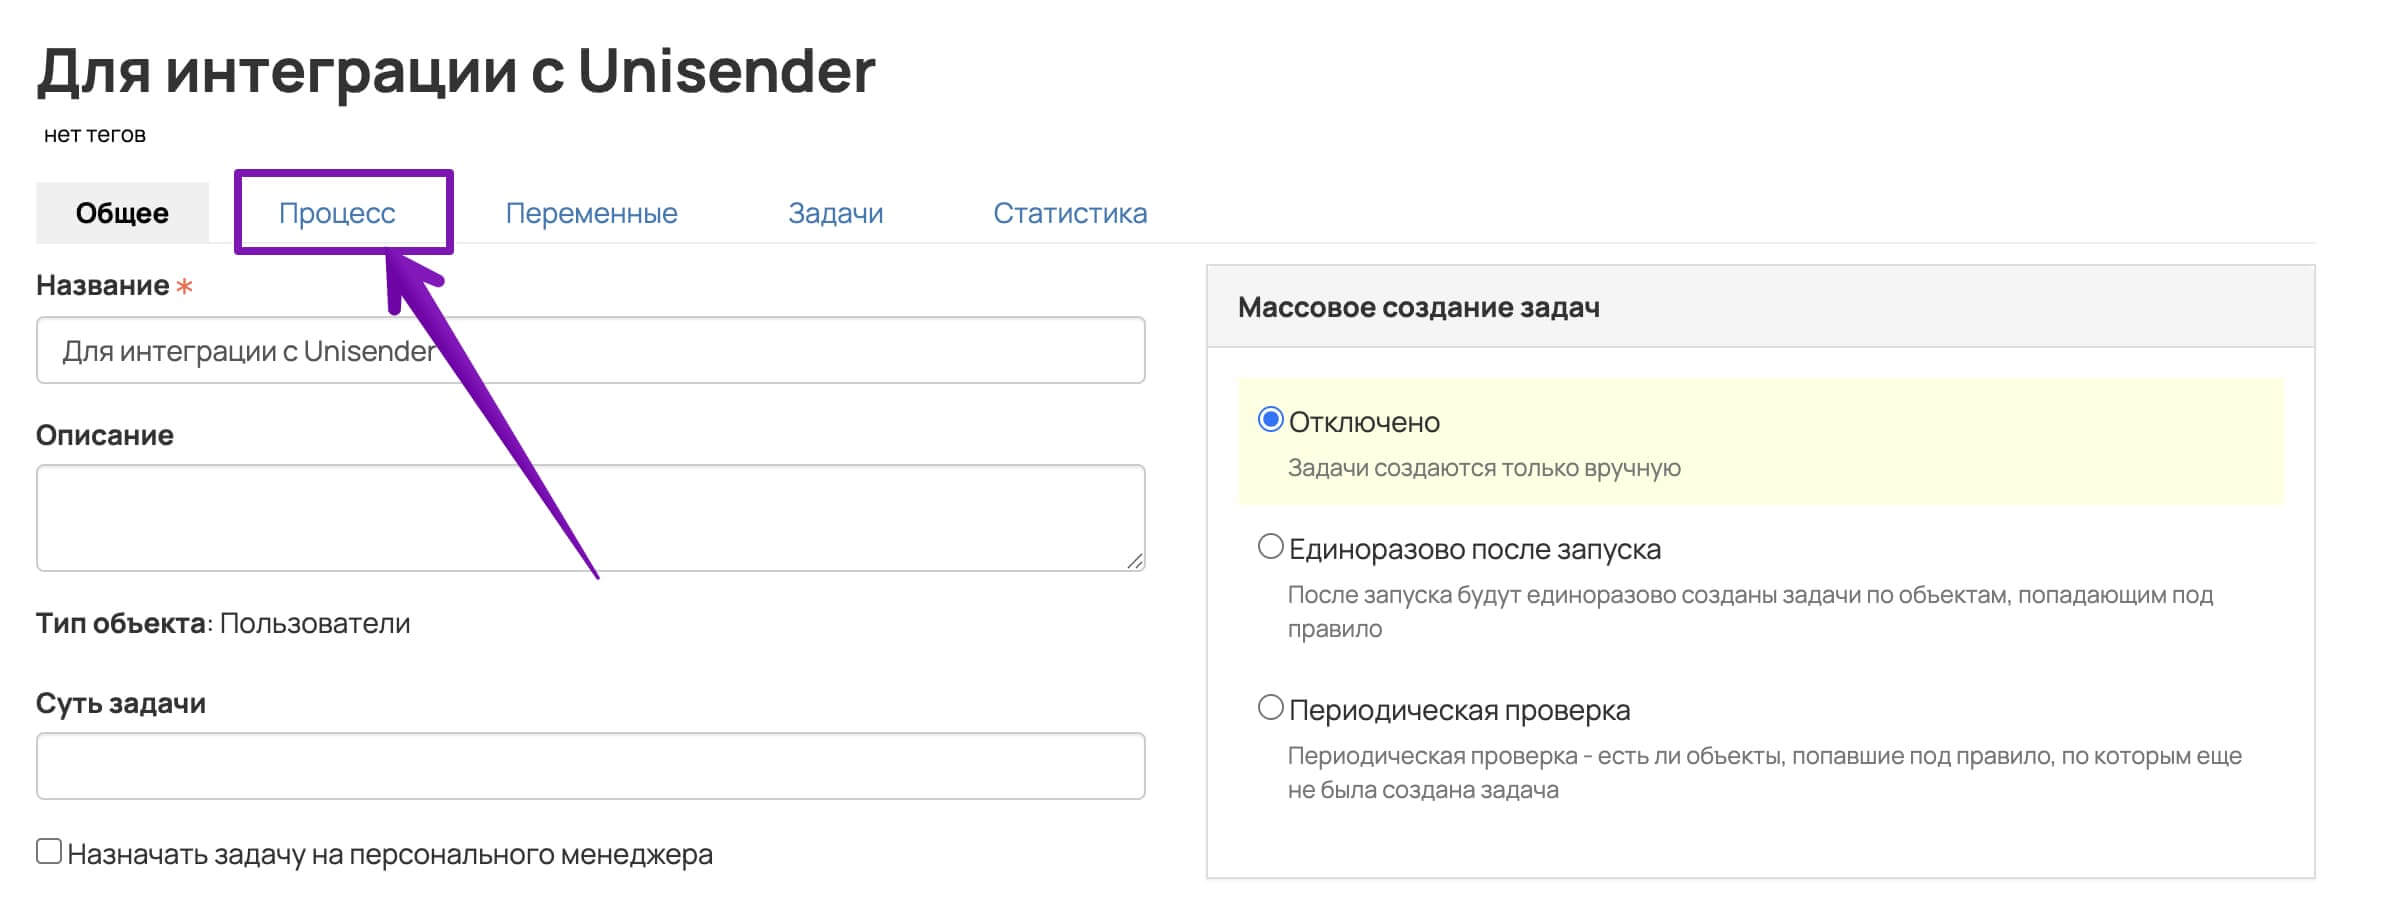Open the Статистика tab
The image size is (2390, 900).
click(1070, 213)
